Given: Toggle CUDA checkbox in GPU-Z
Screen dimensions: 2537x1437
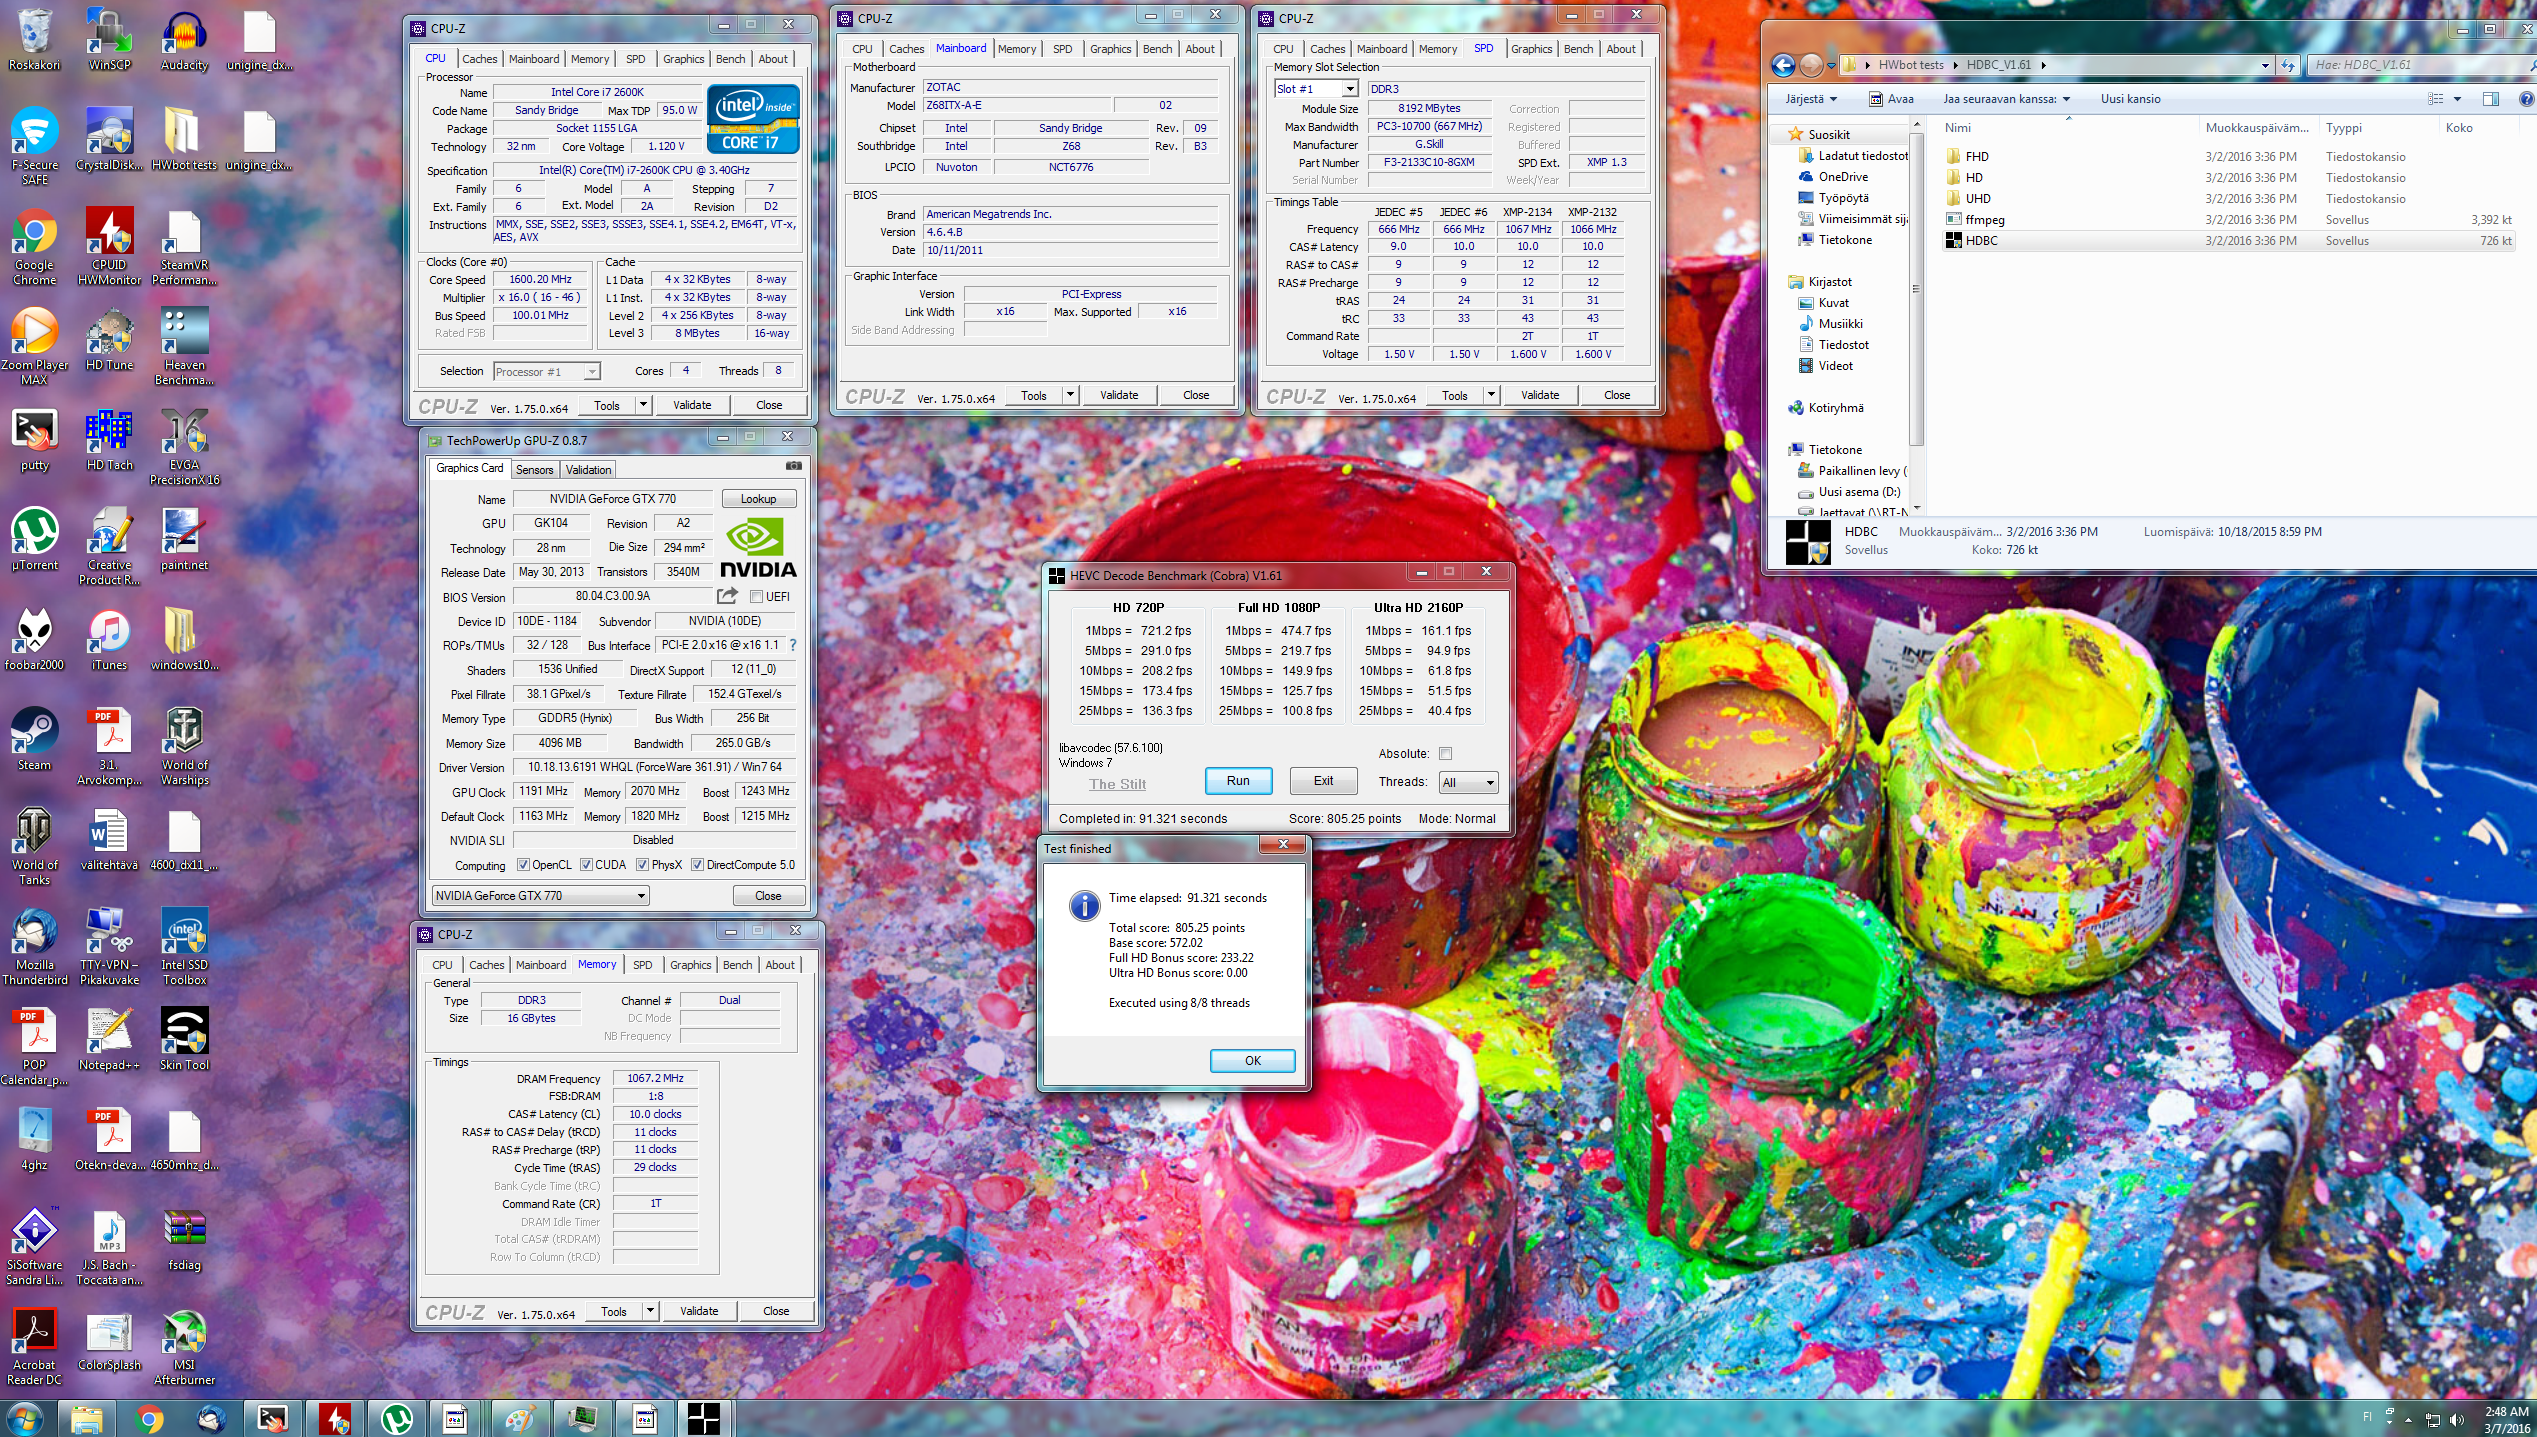Looking at the screenshot, I should point(586,865).
